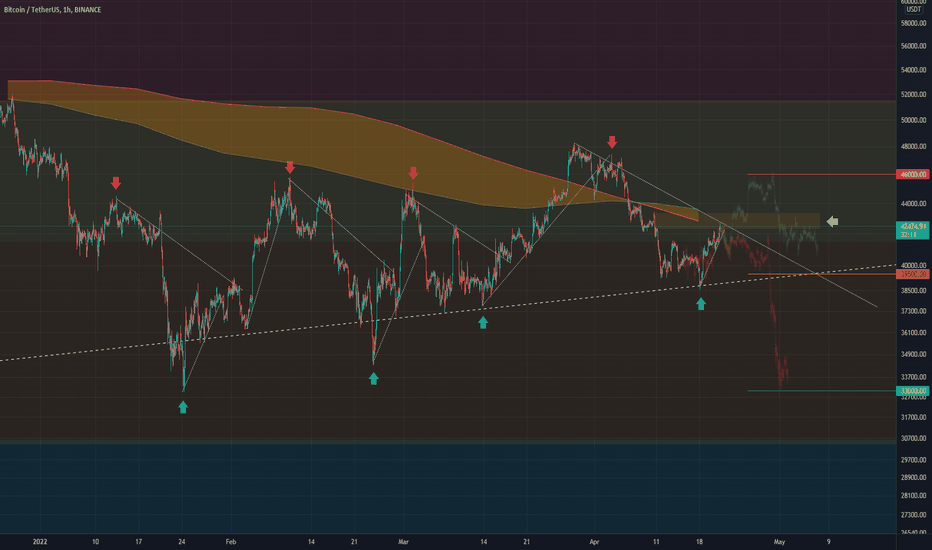
Task: Click the 11 date label in April
Action: (656, 542)
